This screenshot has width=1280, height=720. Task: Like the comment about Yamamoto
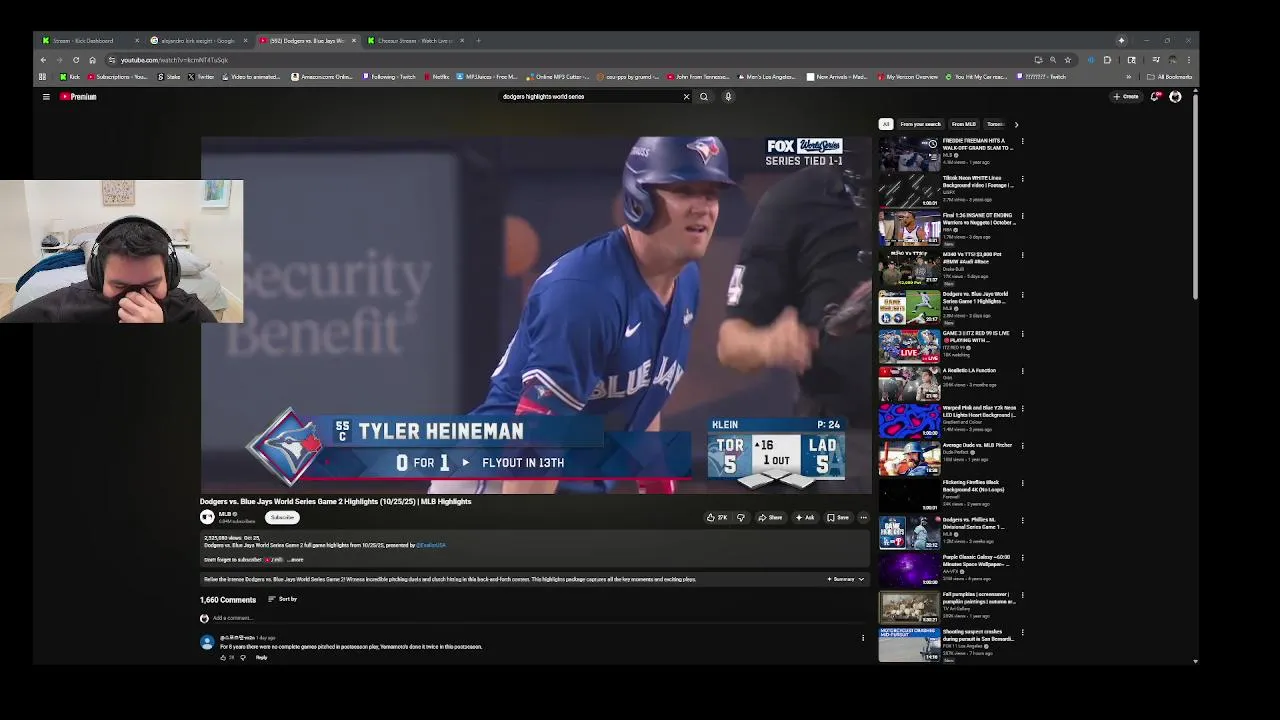pyautogui.click(x=224, y=657)
